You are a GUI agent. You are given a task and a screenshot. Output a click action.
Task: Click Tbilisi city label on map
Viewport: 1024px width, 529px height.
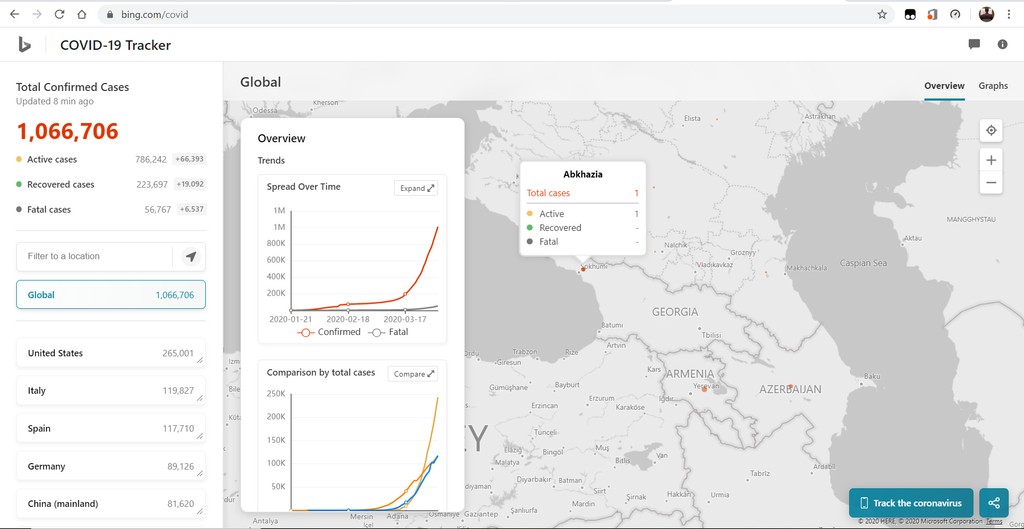click(x=711, y=335)
